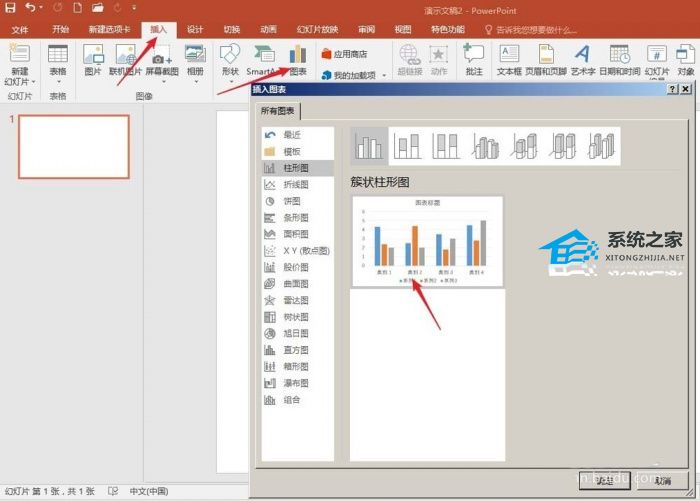Switch to View (视图) tab
The height and width of the screenshot is (502, 700).
(x=403, y=29)
